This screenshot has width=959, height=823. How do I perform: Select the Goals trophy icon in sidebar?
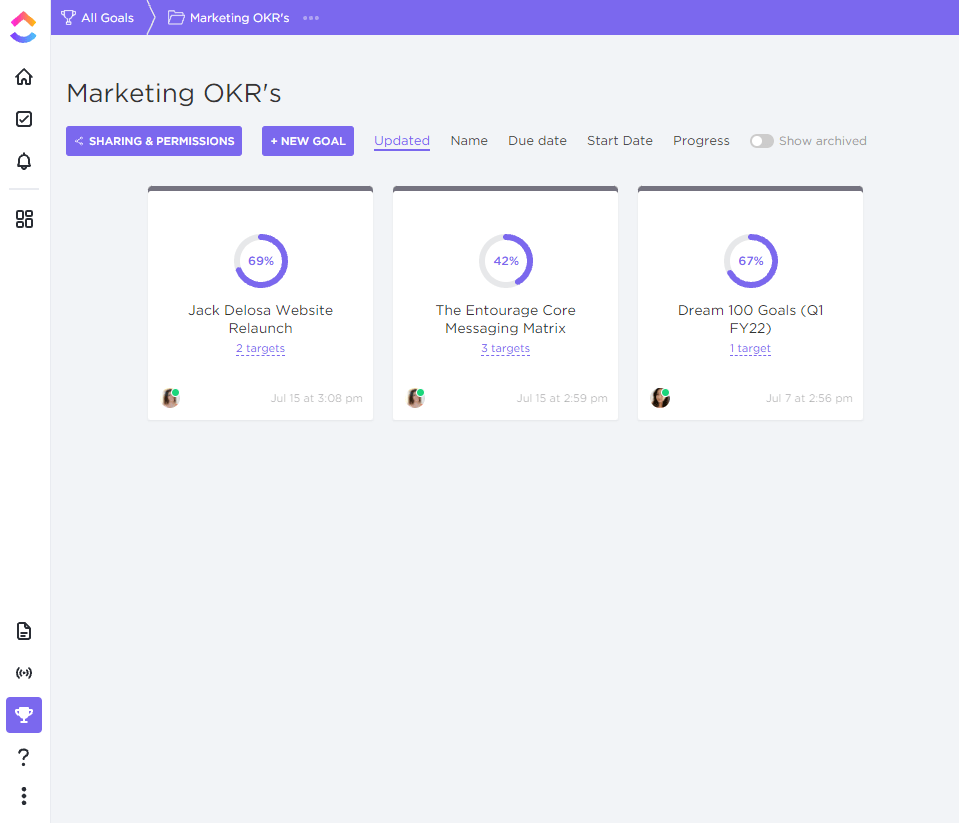pyautogui.click(x=24, y=715)
